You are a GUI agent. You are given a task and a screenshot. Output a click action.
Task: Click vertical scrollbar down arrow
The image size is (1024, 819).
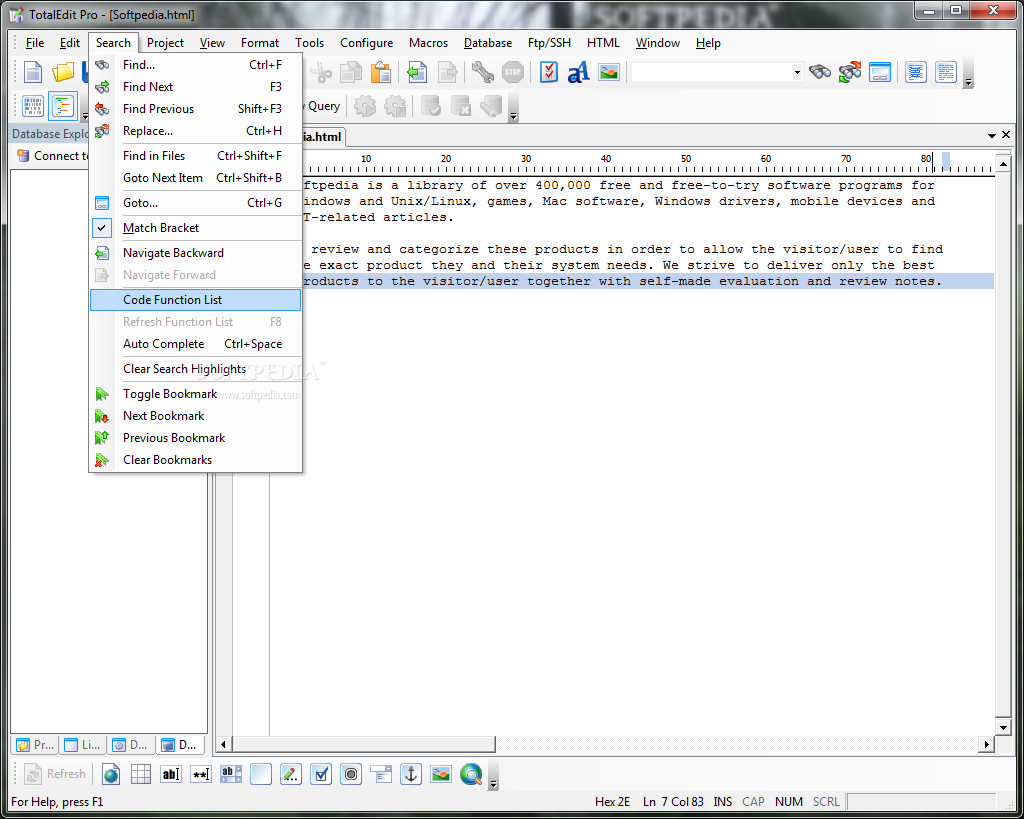point(1003,727)
